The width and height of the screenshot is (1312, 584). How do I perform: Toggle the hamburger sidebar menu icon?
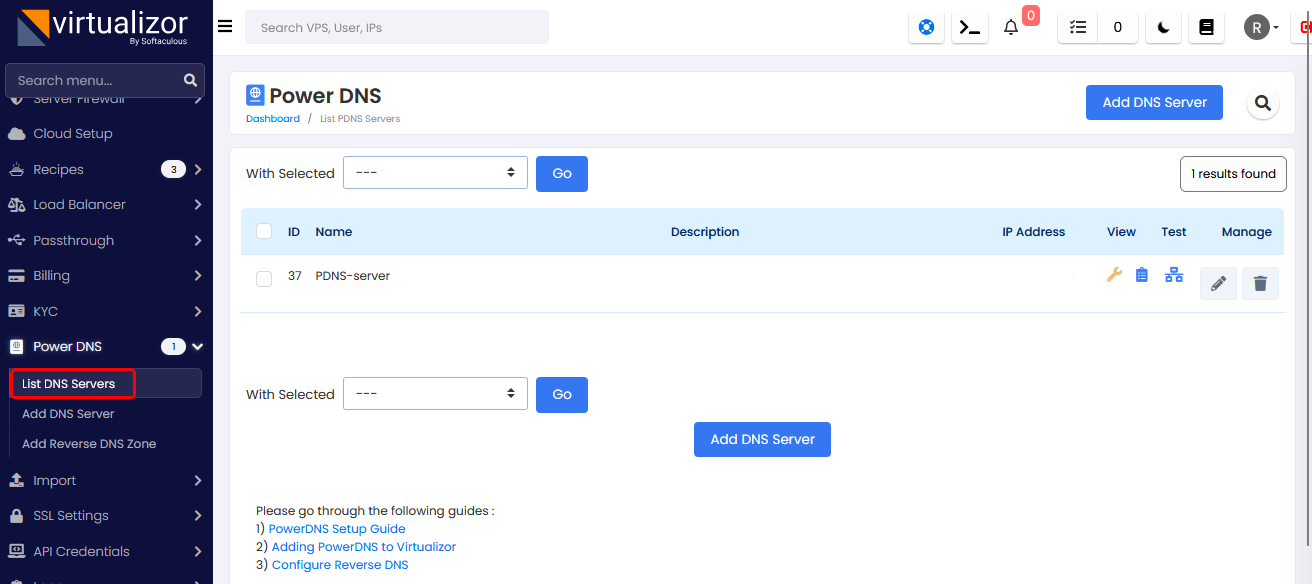click(225, 27)
